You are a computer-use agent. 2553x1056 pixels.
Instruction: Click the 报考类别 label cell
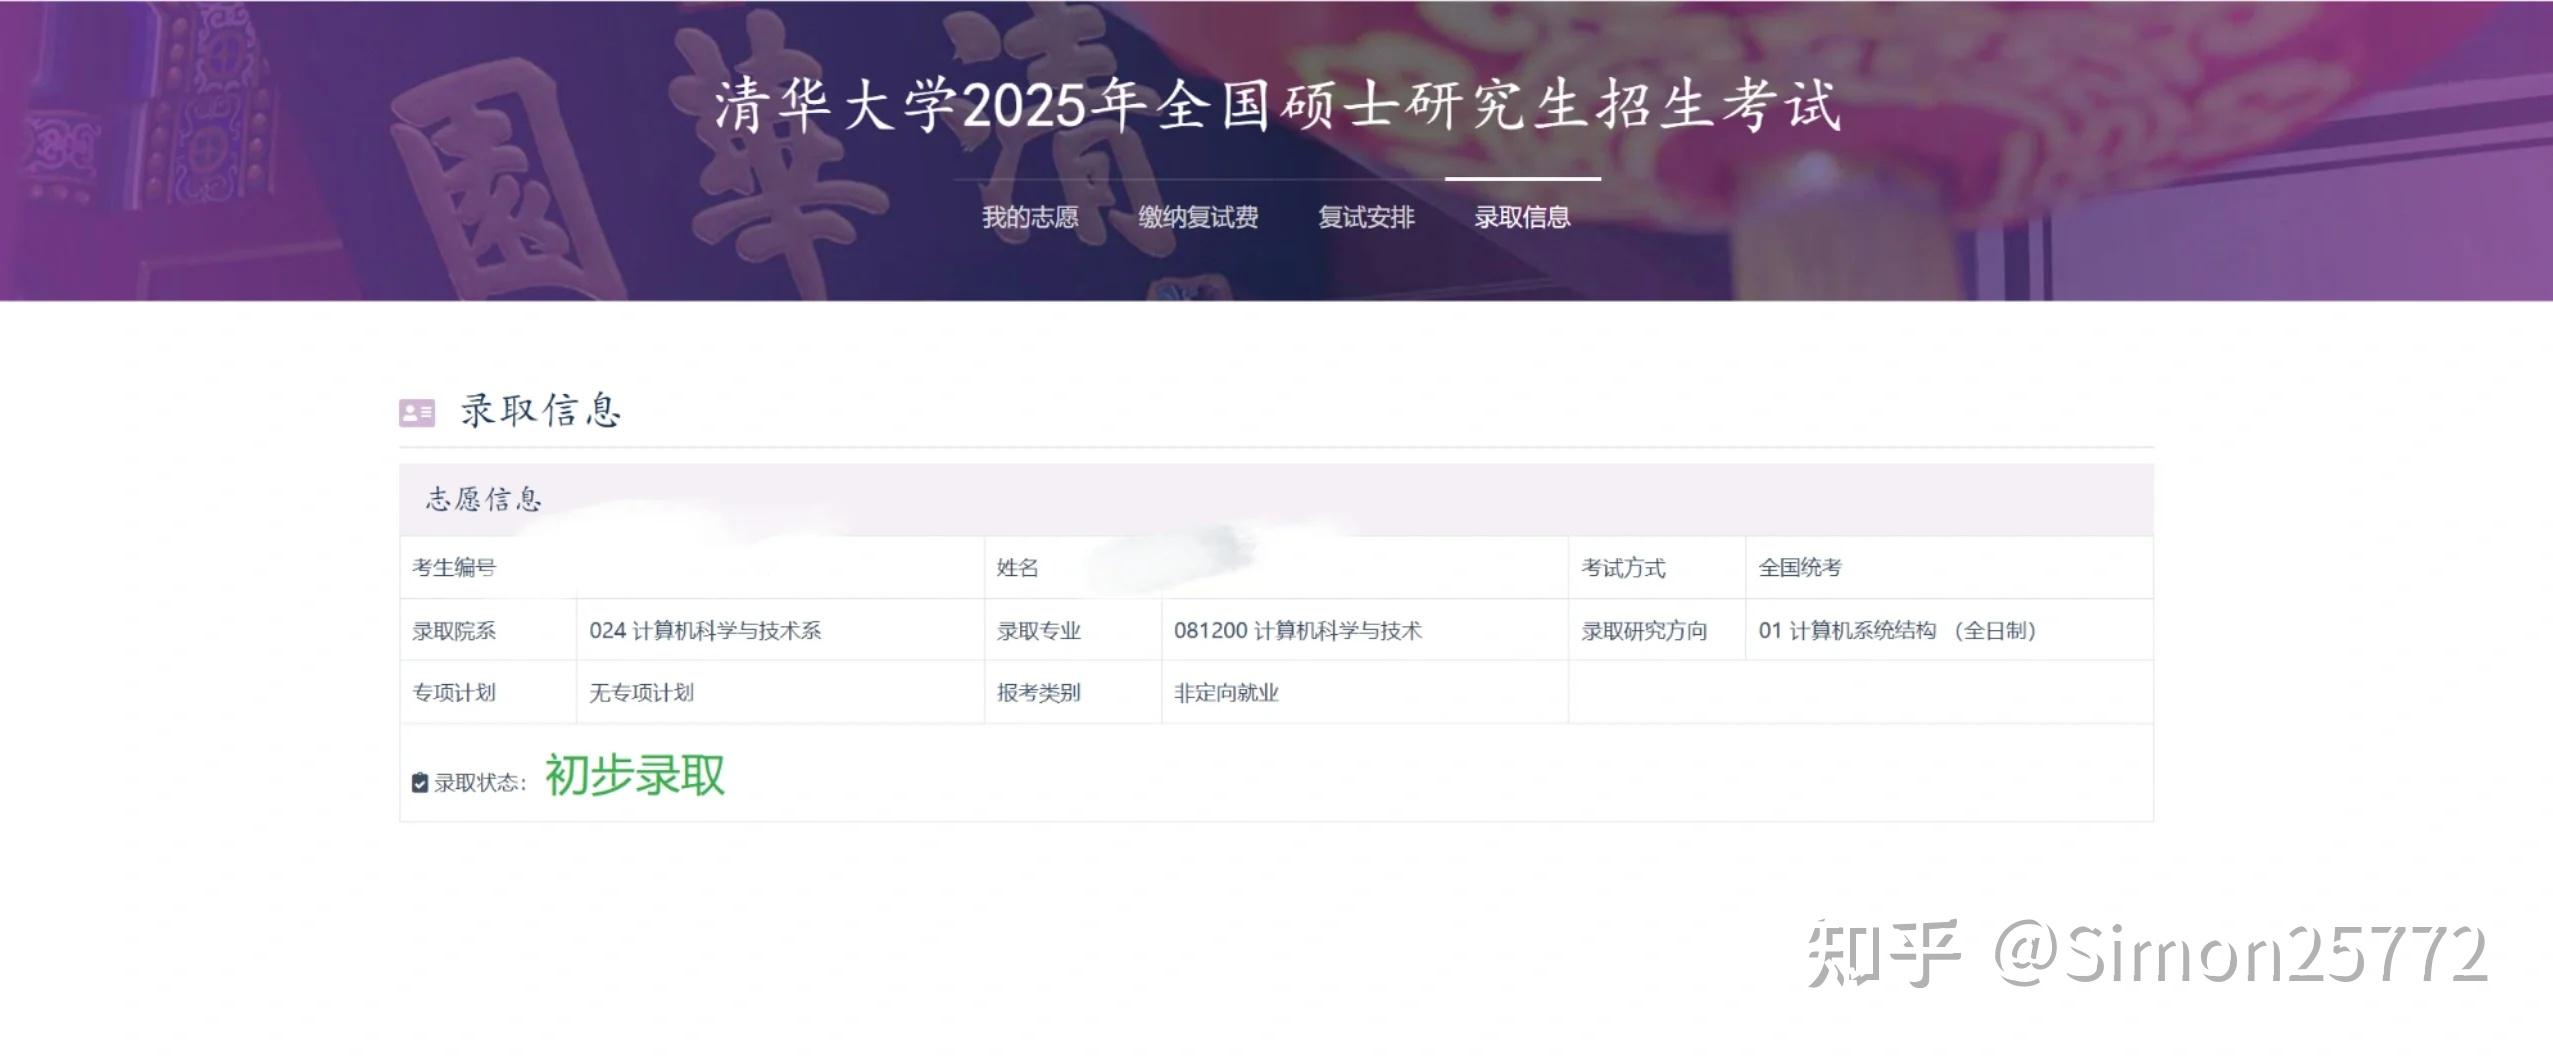coord(1039,693)
